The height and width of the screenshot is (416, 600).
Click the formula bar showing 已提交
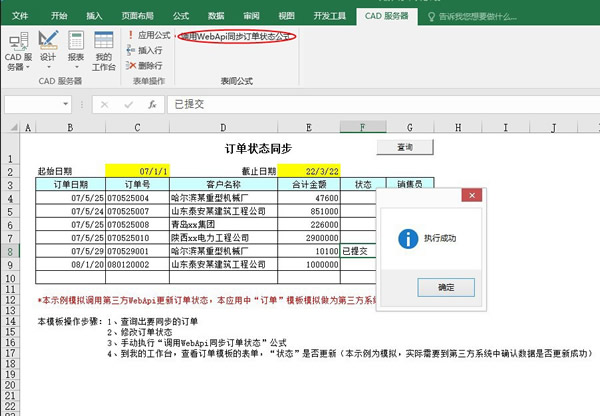click(x=380, y=104)
